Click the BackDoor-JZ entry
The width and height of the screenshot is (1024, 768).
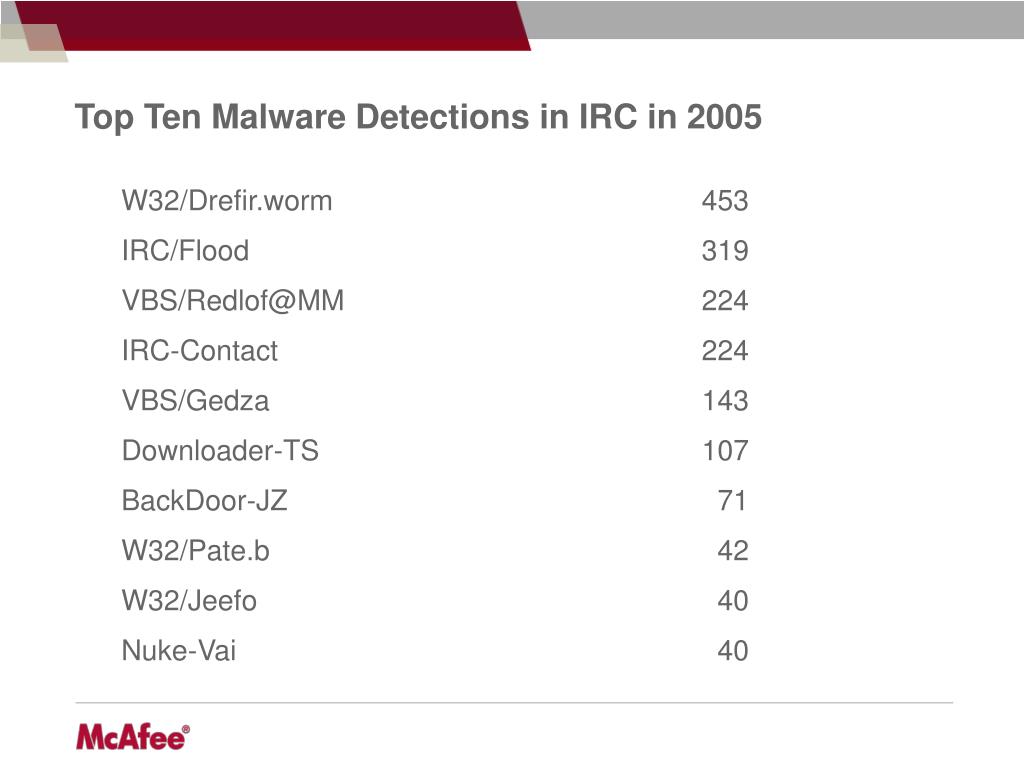204,501
